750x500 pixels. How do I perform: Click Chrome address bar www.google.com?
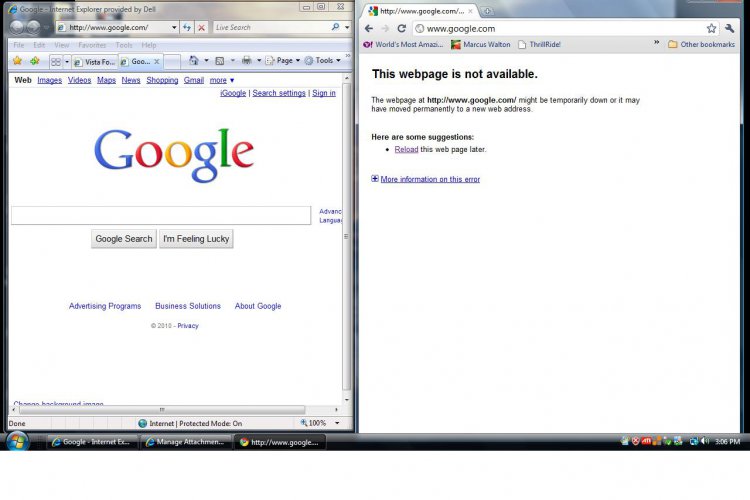point(560,28)
